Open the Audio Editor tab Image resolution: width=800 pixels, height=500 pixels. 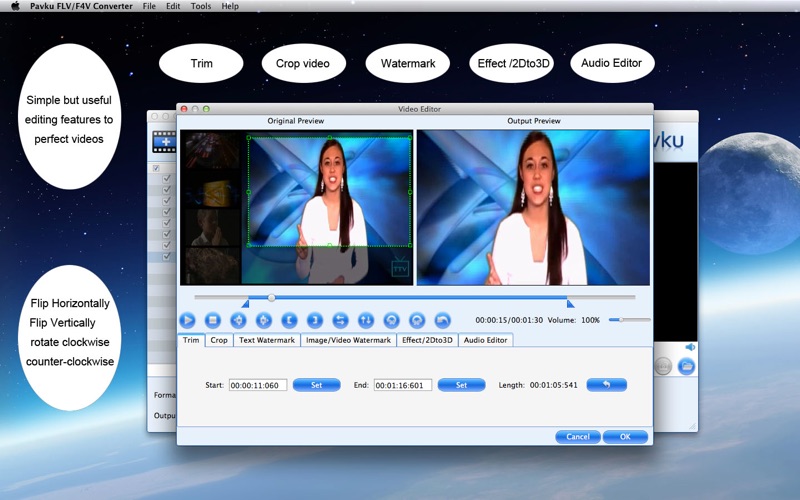(x=485, y=340)
